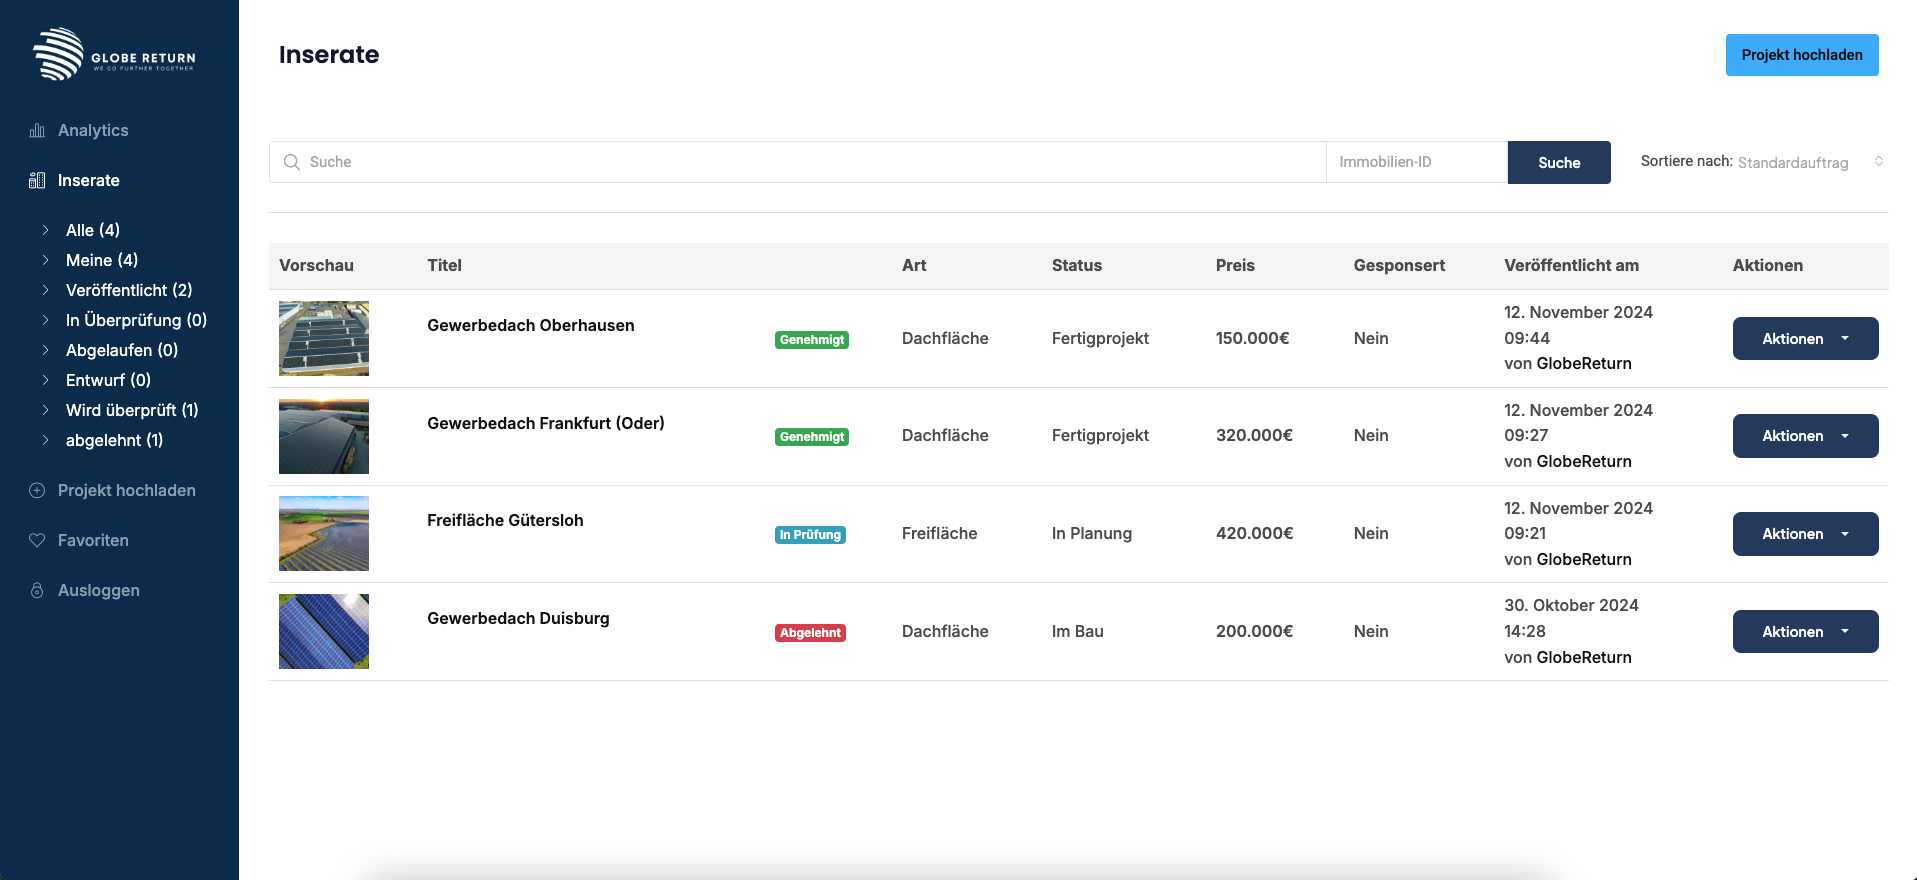The height and width of the screenshot is (880, 1917).
Task: Click the Globe Return logo
Action: click(114, 54)
